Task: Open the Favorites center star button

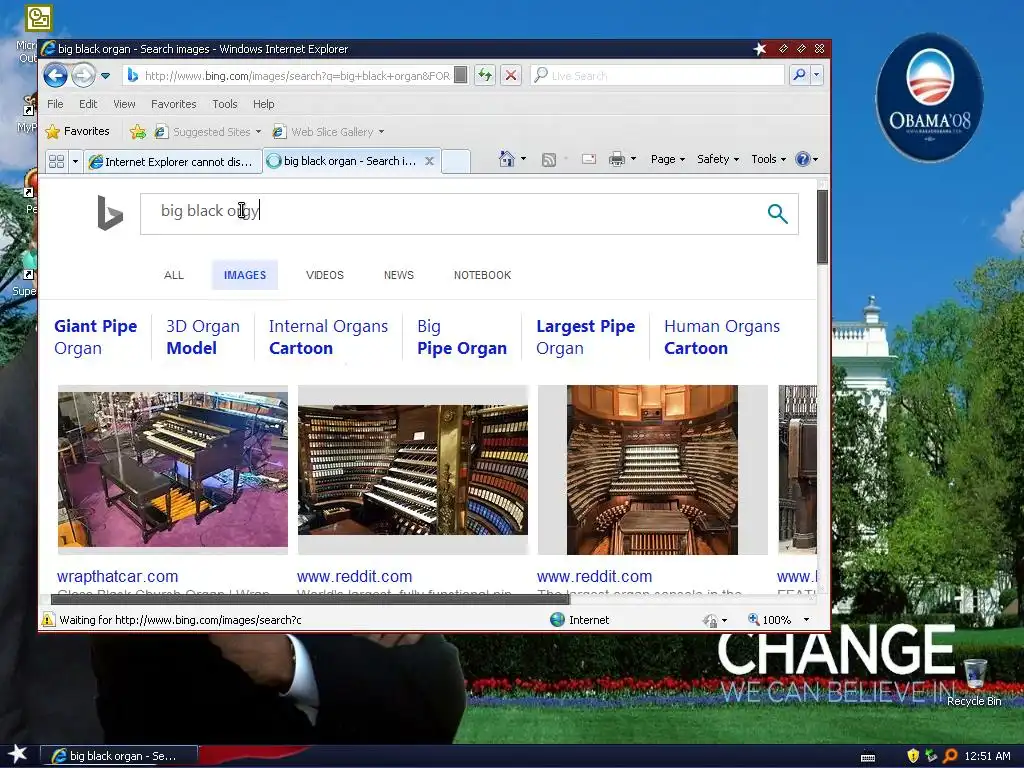Action: coord(77,131)
